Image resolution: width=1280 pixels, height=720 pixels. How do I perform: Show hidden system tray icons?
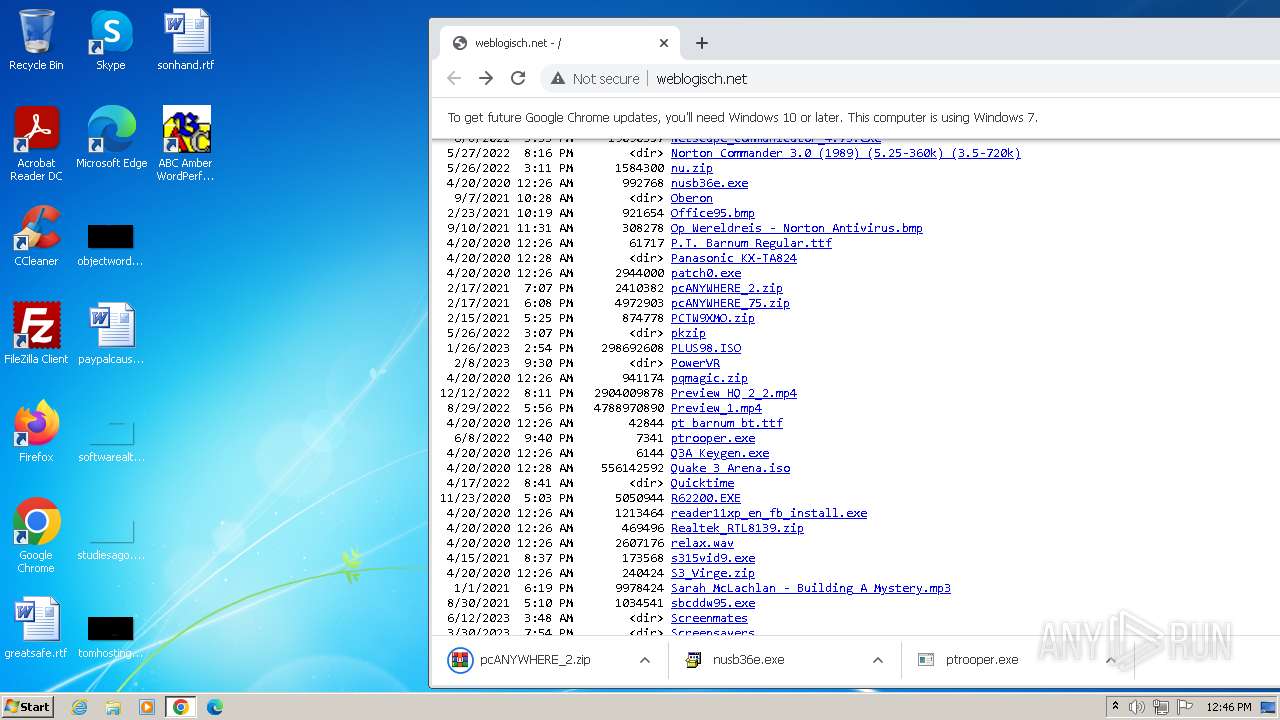click(x=1115, y=707)
